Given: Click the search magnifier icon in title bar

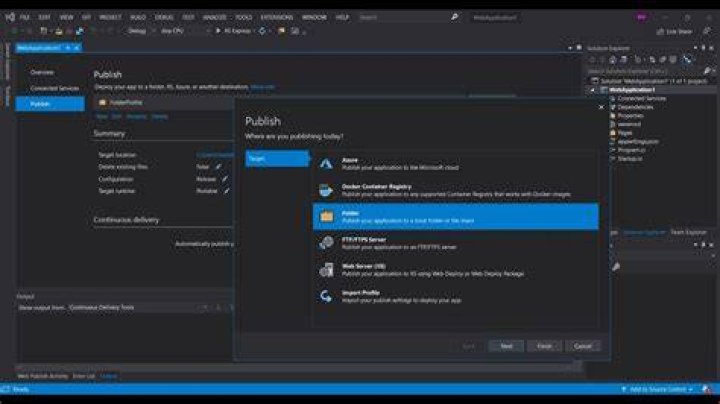Looking at the screenshot, I should (x=454, y=17).
